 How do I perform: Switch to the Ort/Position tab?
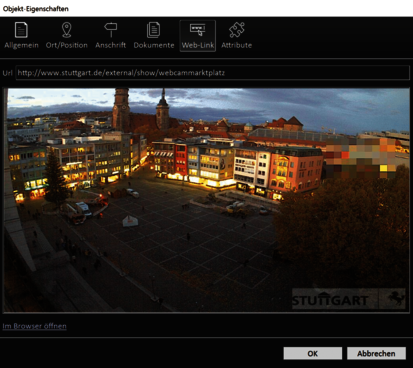67,36
